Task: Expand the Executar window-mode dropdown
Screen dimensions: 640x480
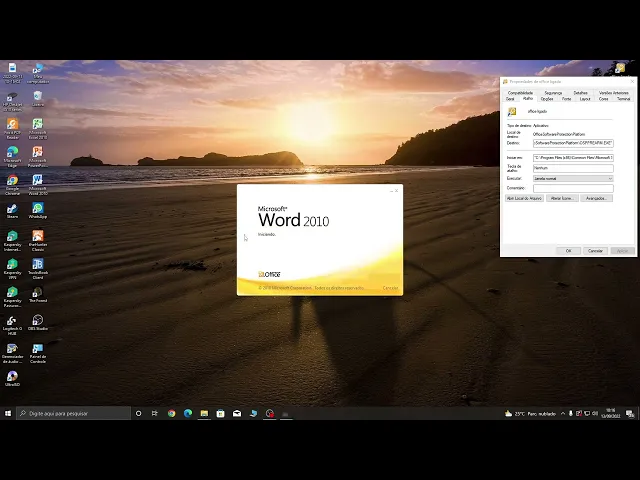Action: point(573,179)
